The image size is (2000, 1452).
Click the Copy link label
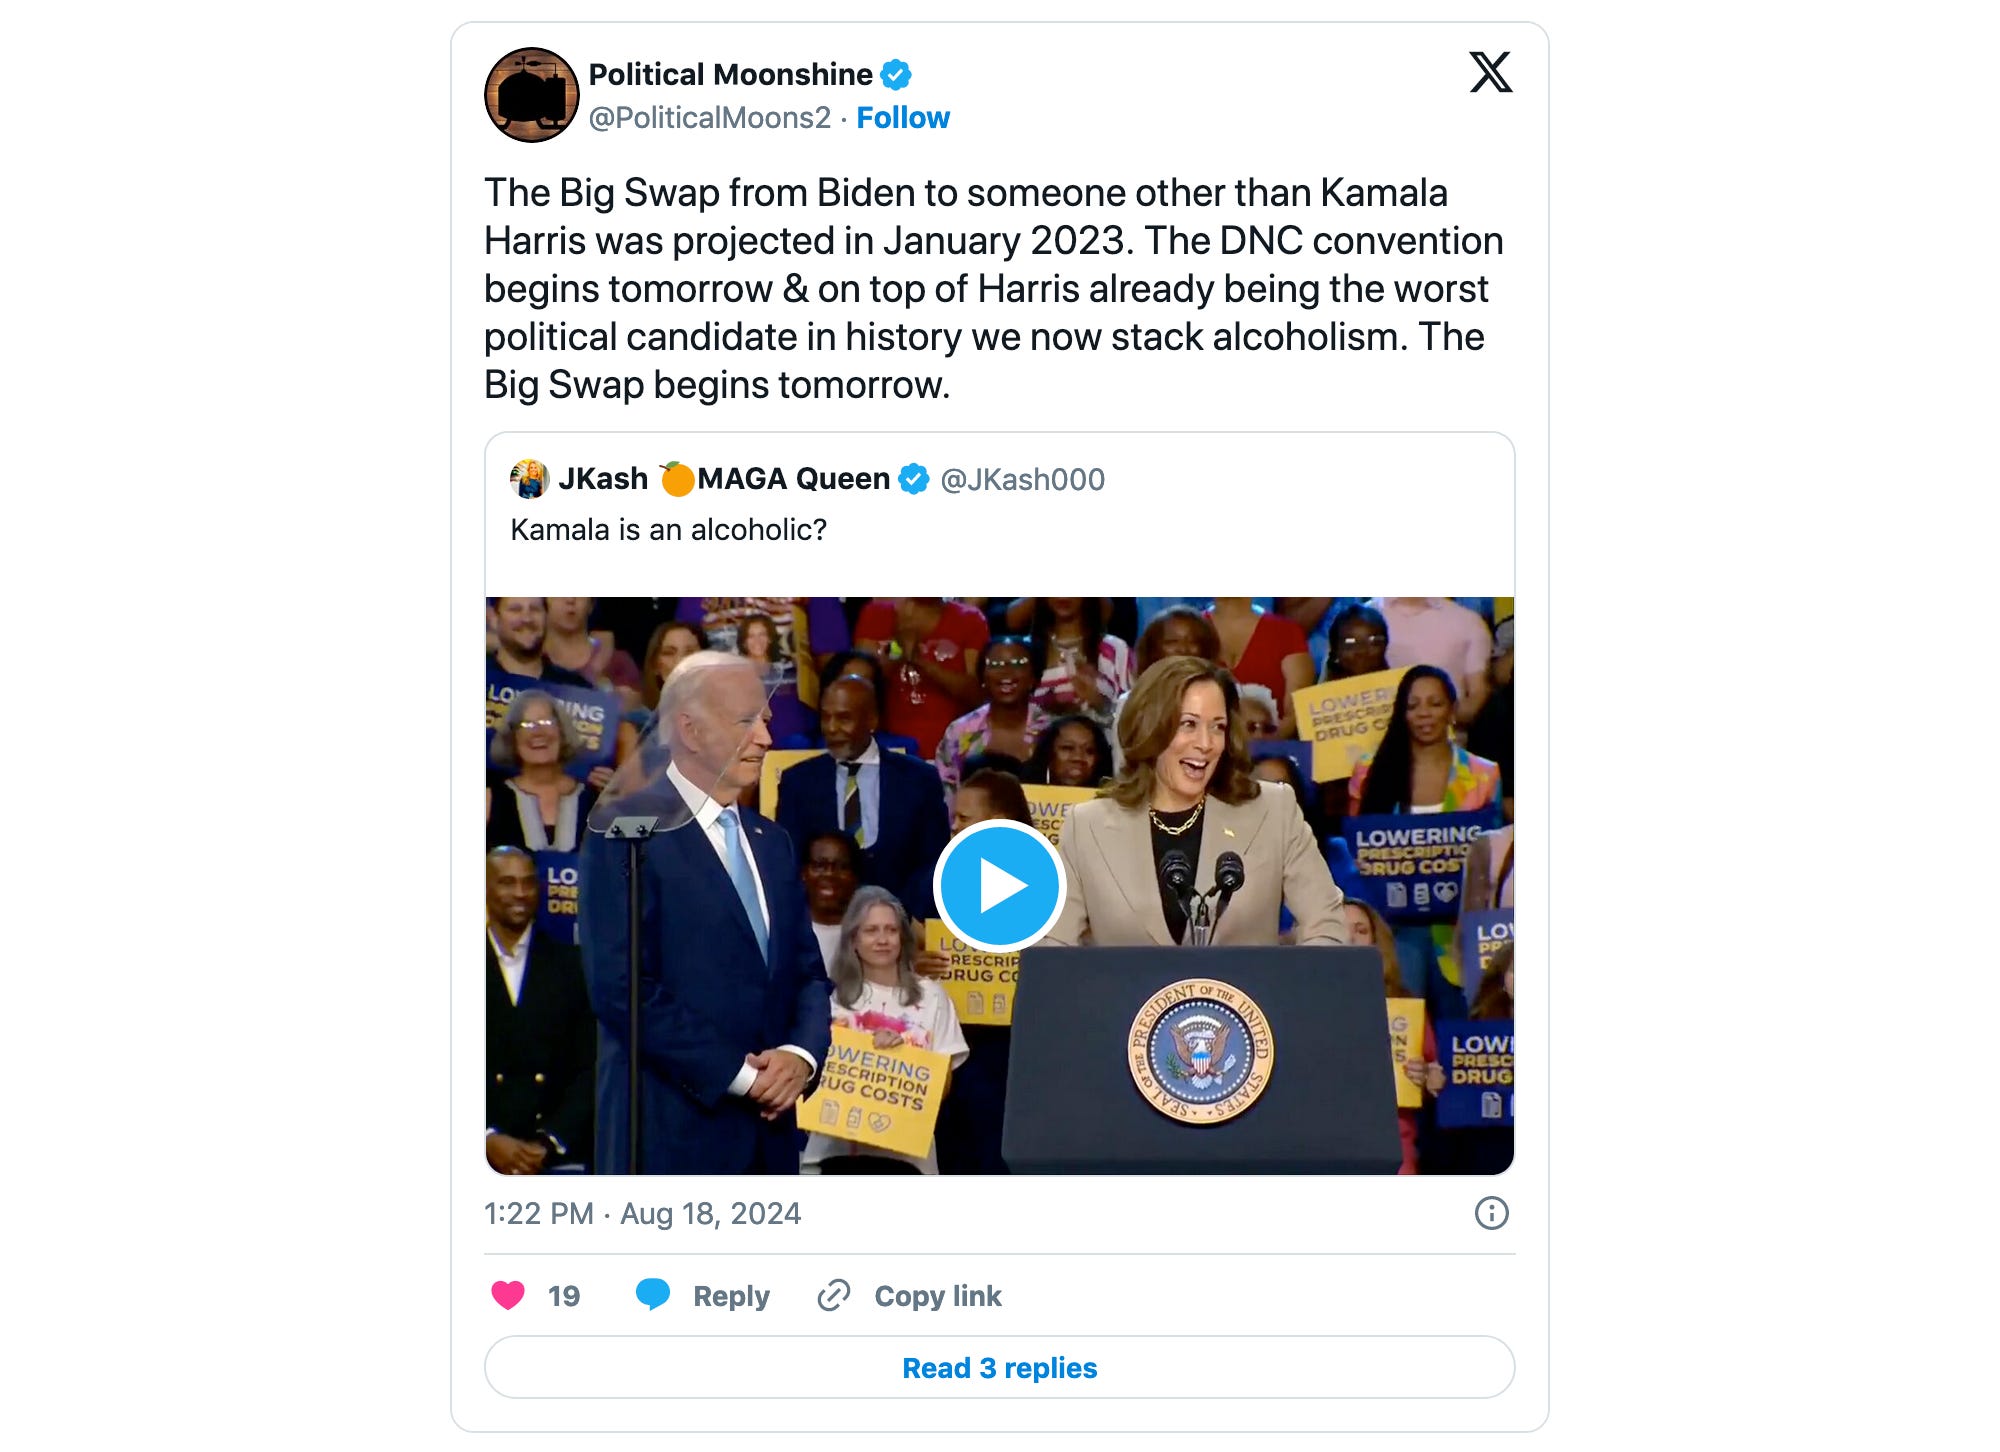pos(938,1296)
